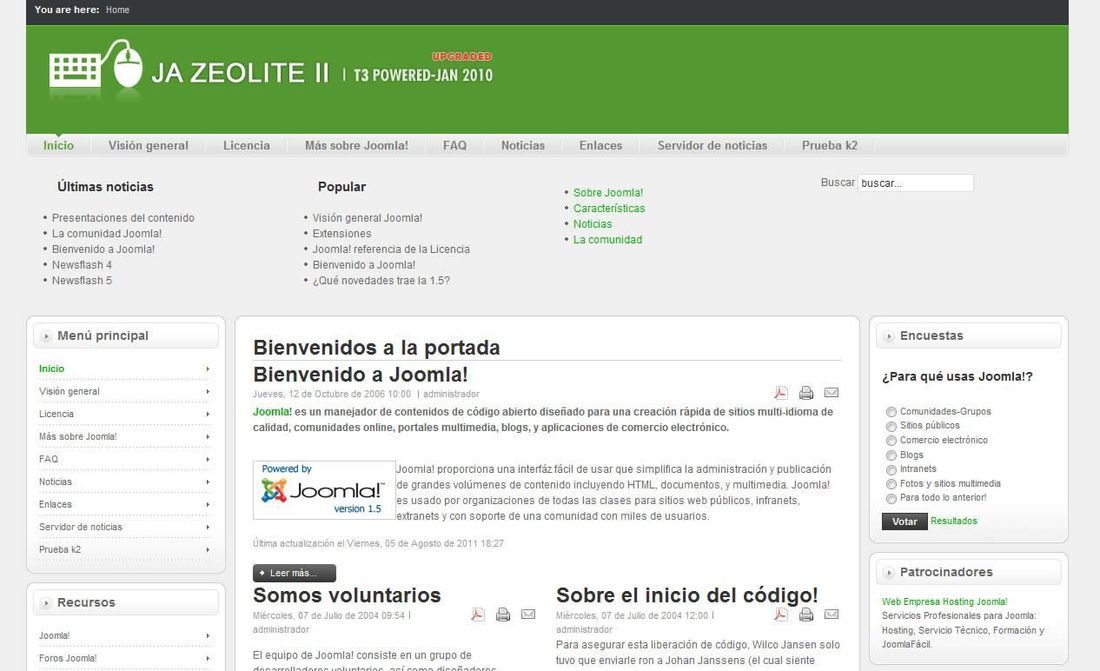The width and height of the screenshot is (1100, 671).
Task: Click the Recursos header arrow icon
Action: tap(46, 603)
